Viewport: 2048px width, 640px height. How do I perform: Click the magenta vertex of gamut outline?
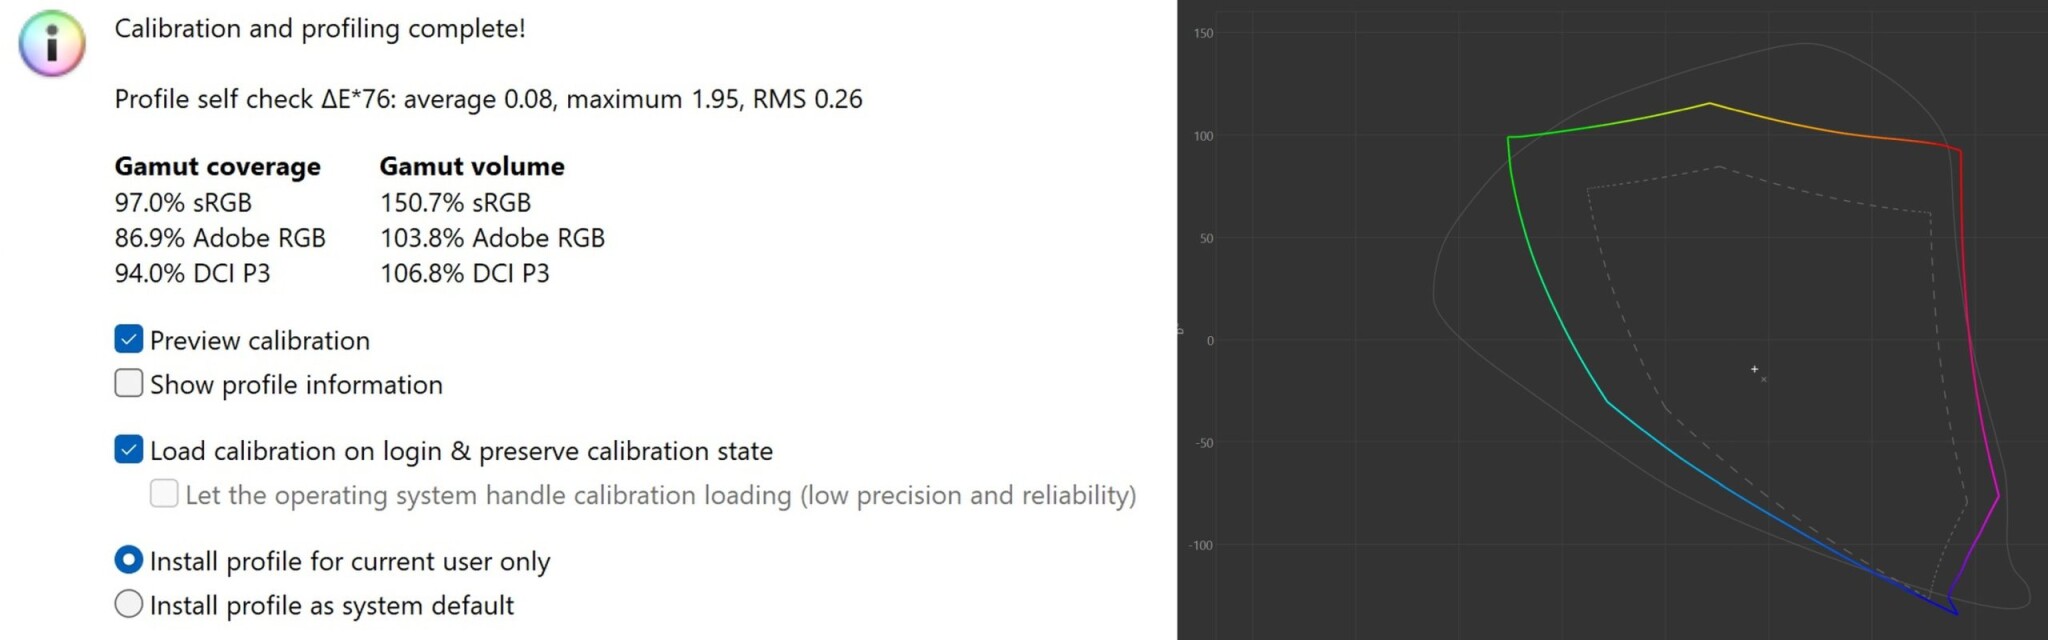coord(1998,496)
